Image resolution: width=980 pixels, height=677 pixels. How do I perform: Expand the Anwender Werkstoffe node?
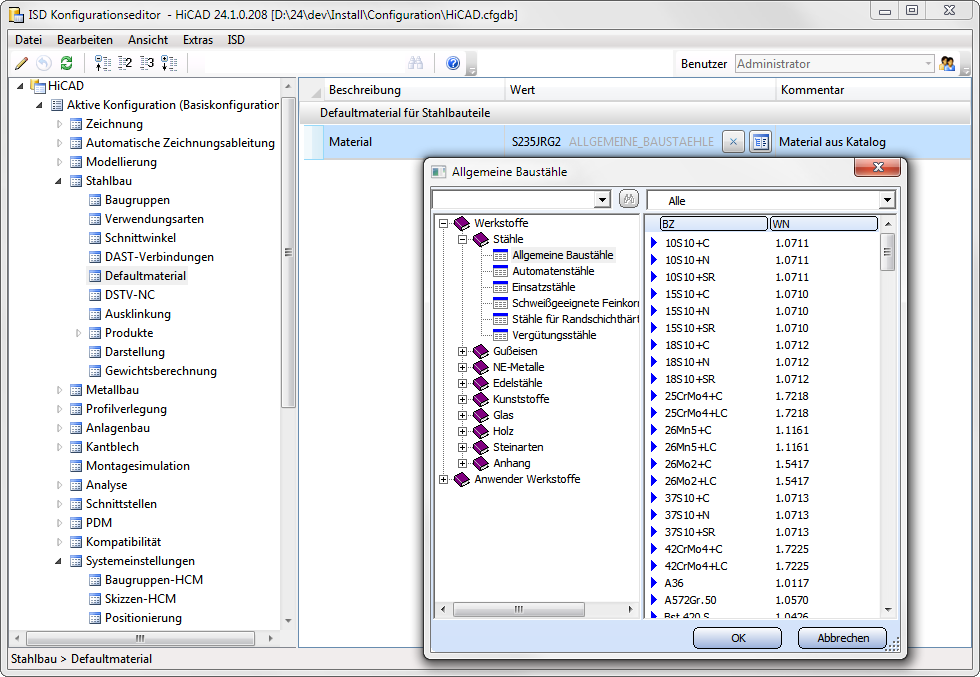[443, 479]
